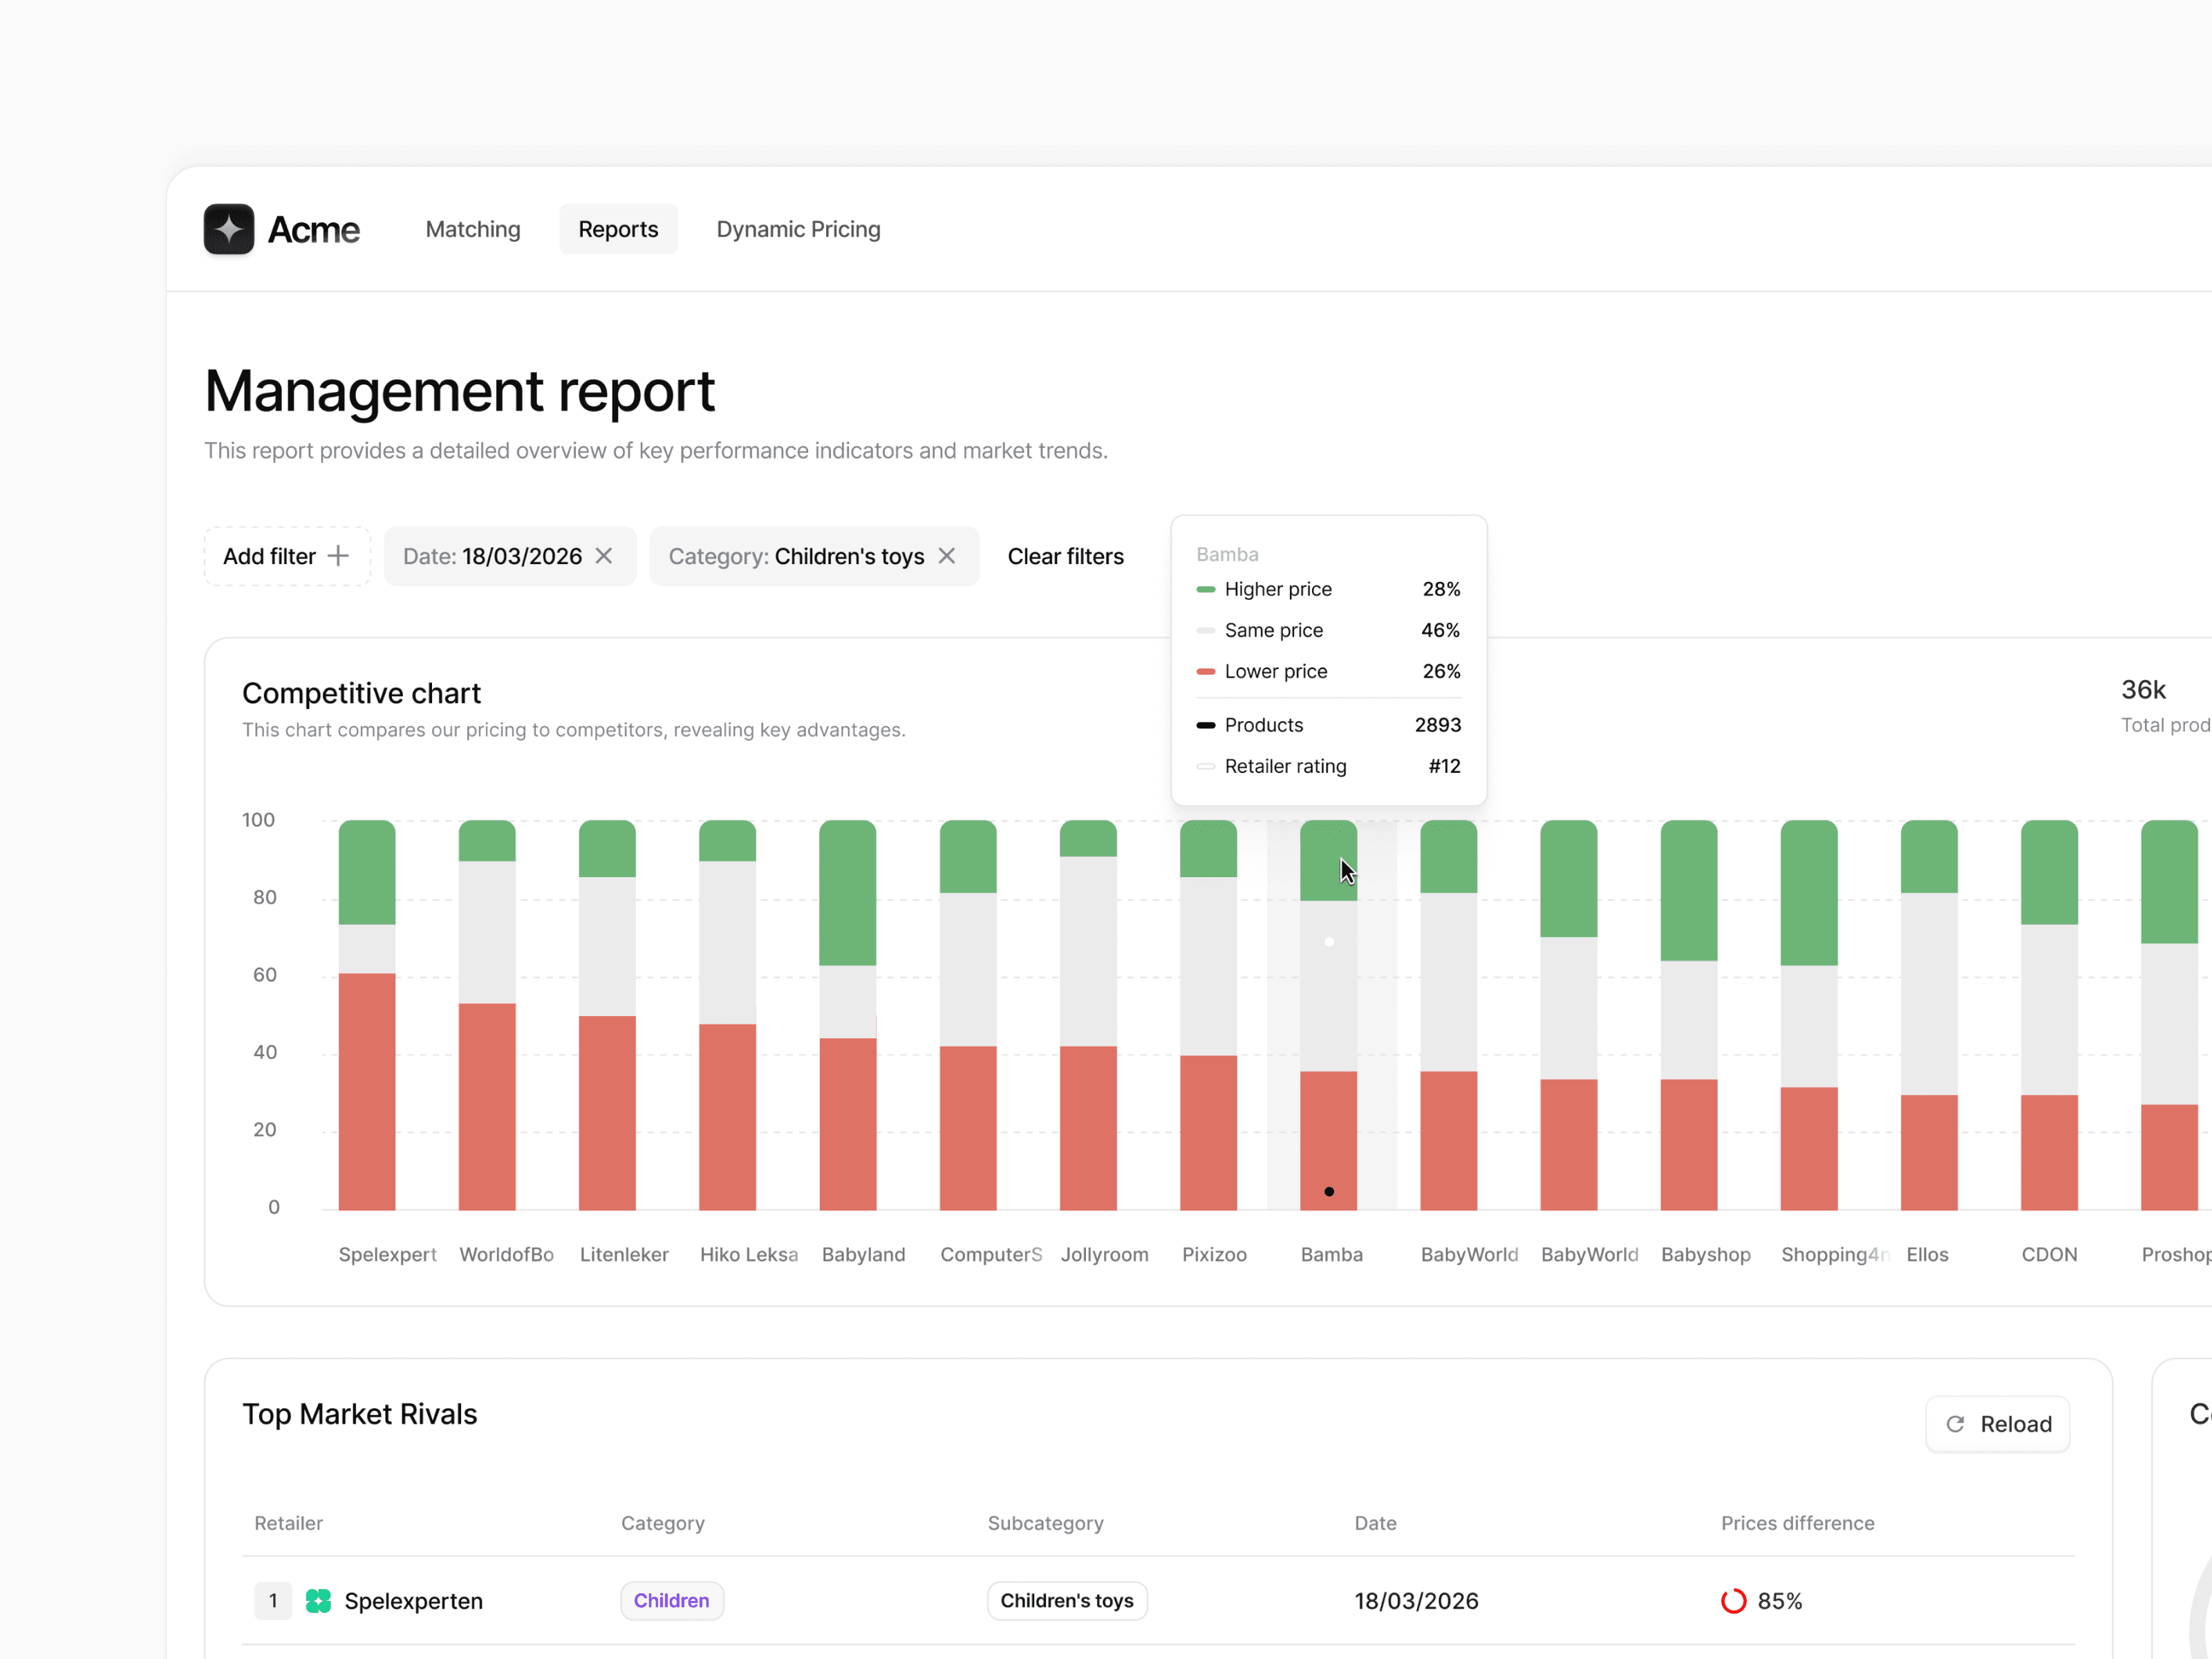Open the Add filter menu
Viewport: 2212px width, 1659px height.
coord(269,556)
